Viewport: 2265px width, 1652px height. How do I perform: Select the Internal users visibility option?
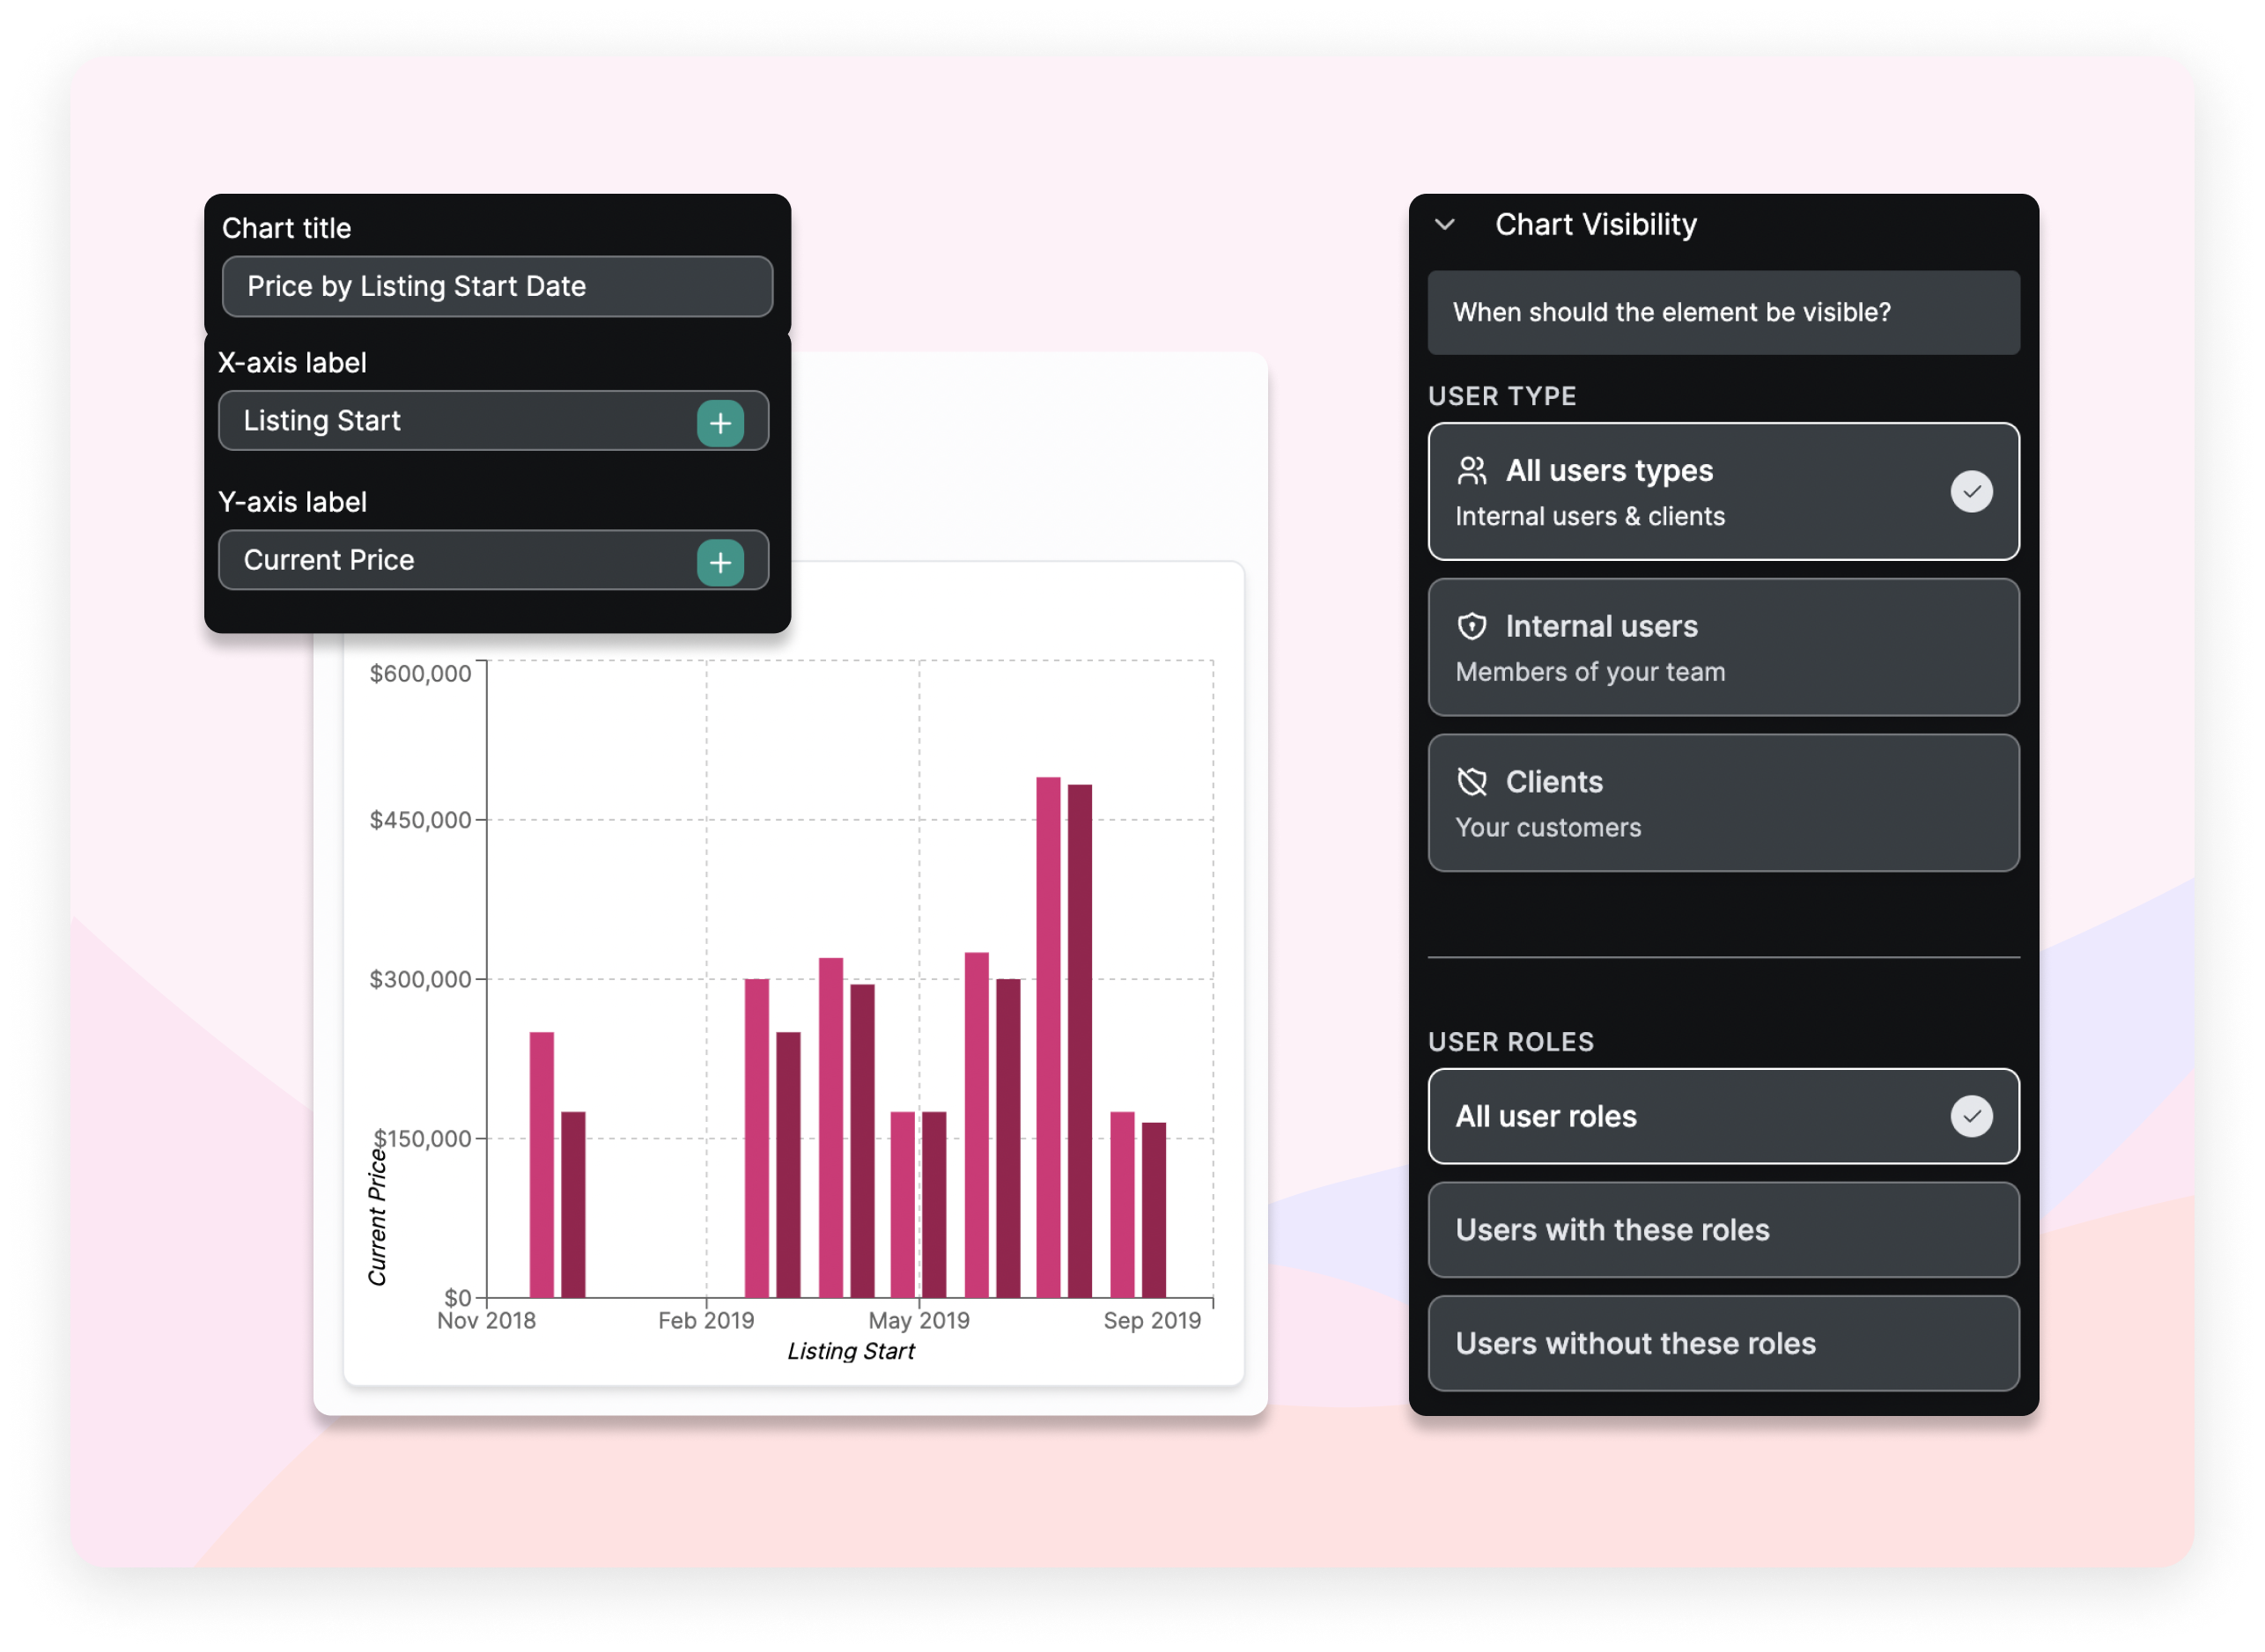(1722, 648)
